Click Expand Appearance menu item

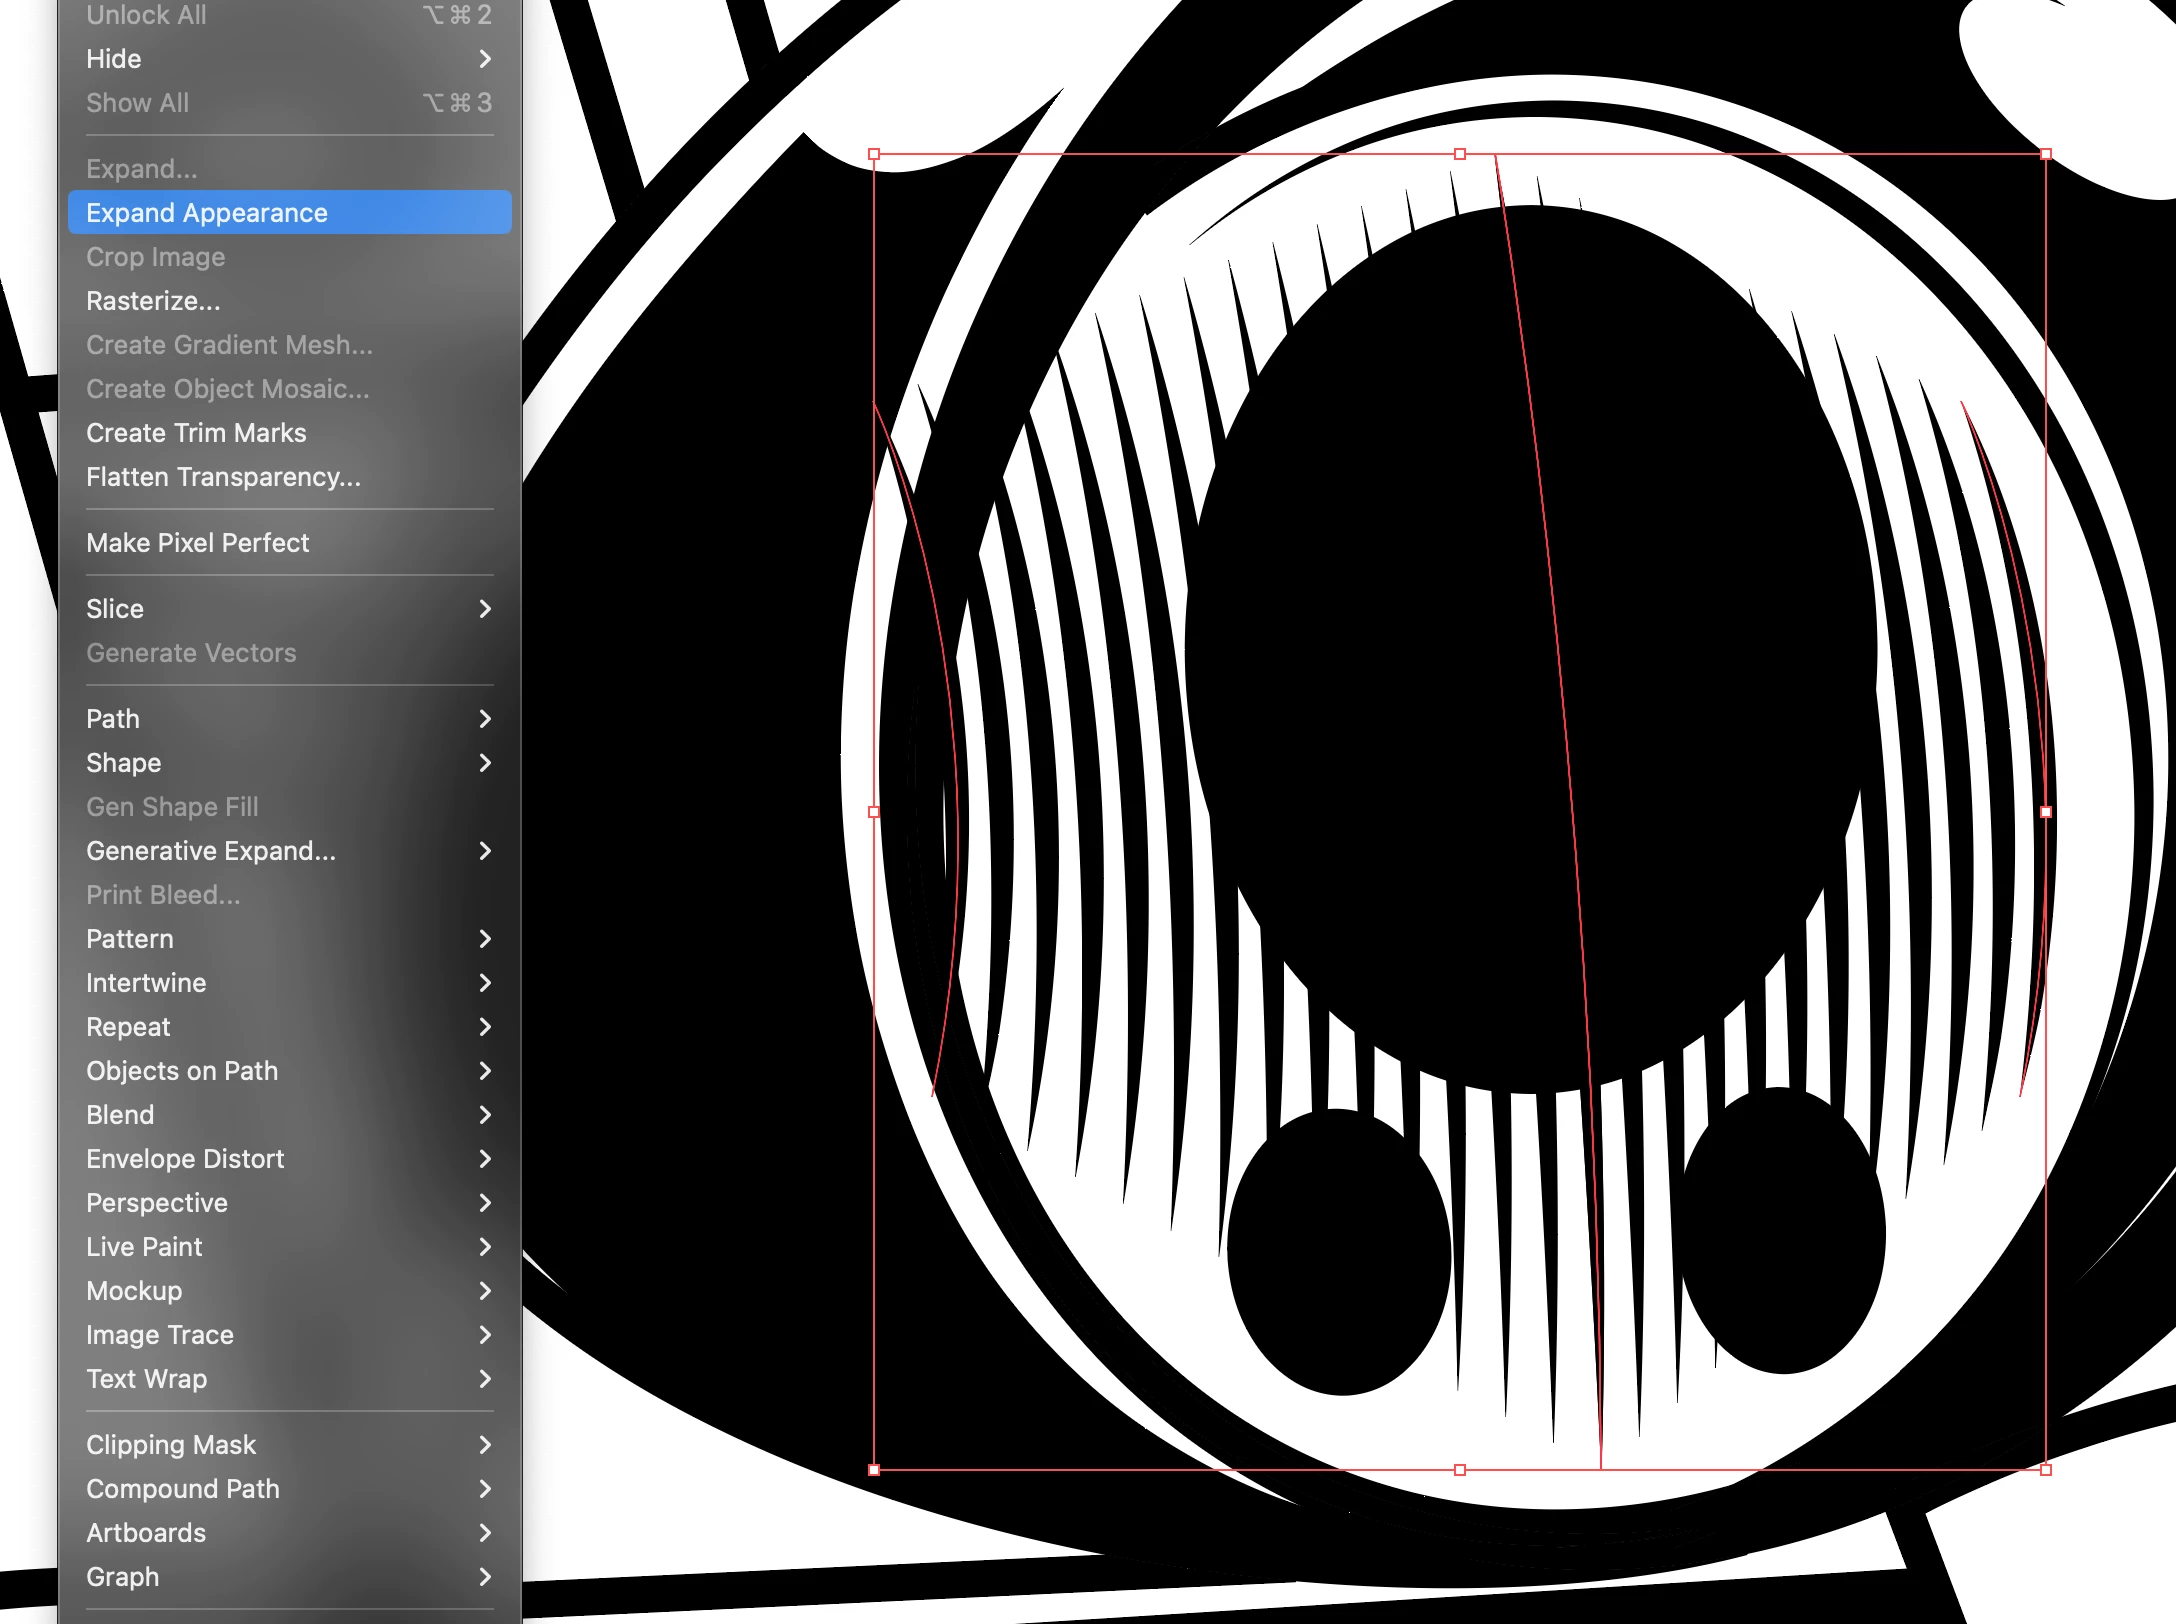pyautogui.click(x=207, y=213)
